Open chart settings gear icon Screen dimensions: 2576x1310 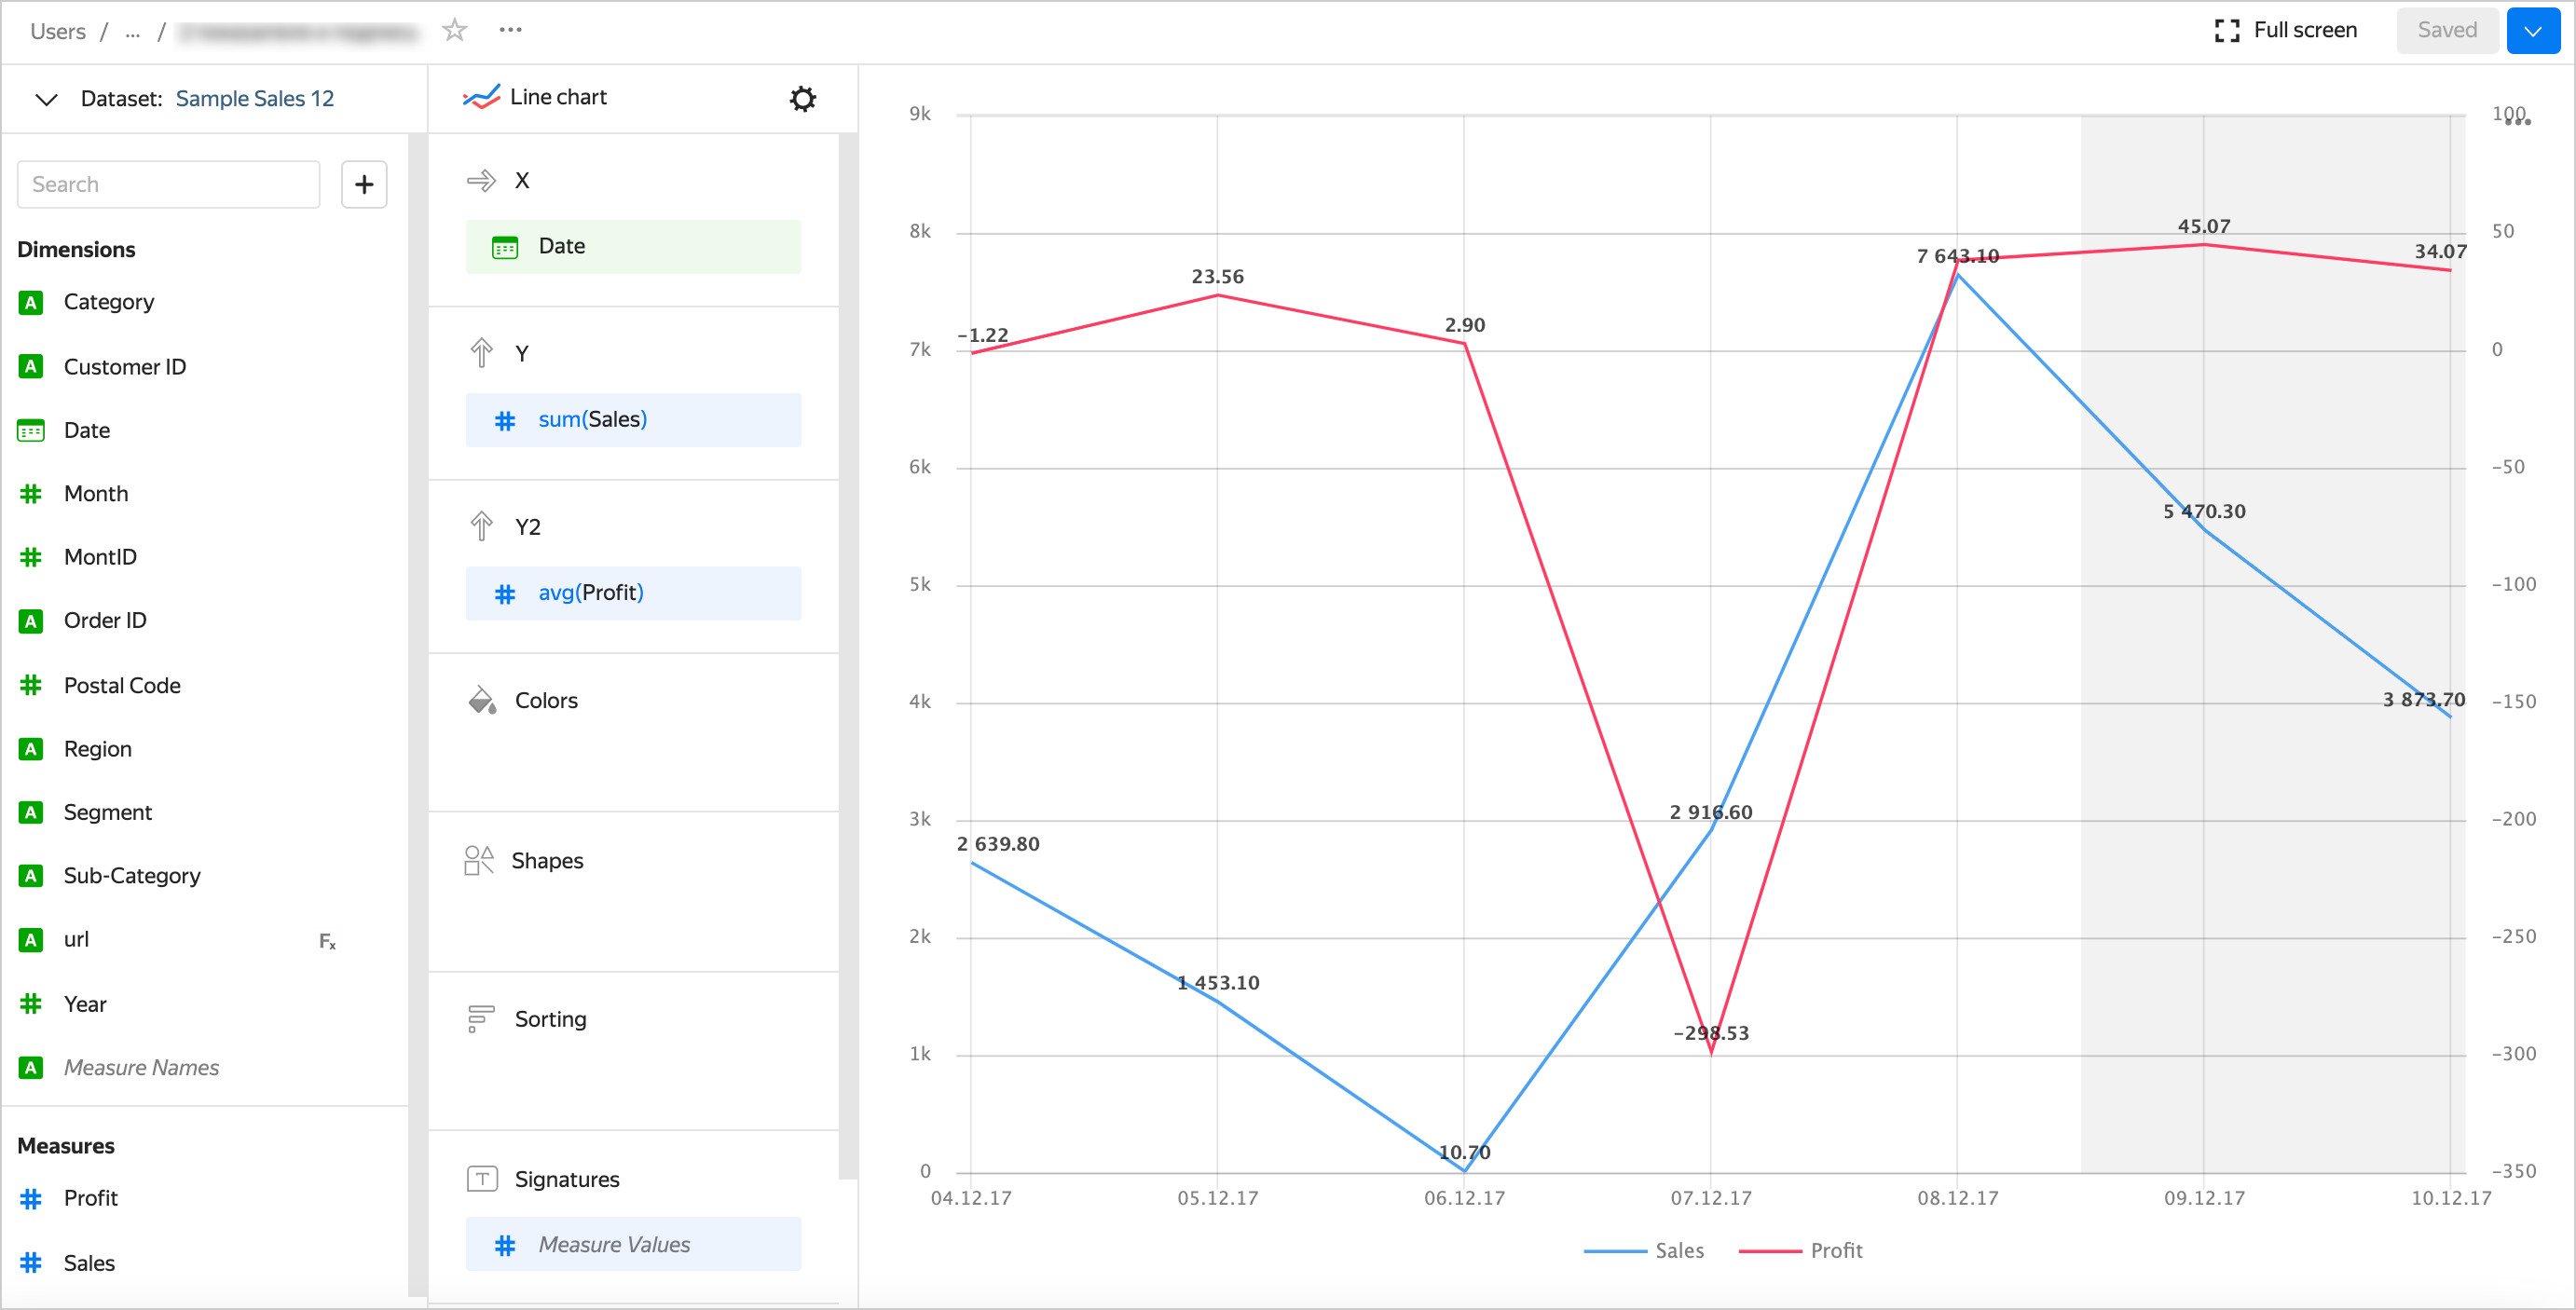click(802, 98)
